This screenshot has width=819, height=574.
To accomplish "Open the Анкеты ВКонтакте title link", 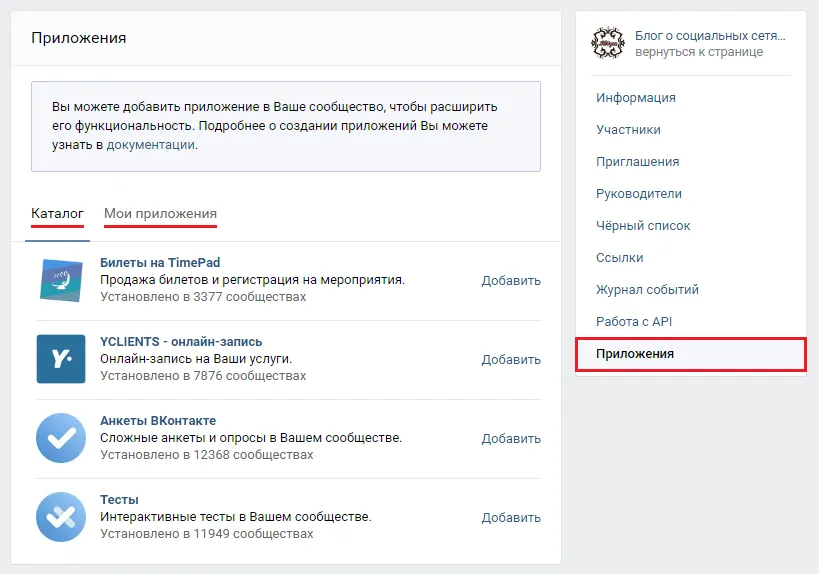I will point(158,420).
